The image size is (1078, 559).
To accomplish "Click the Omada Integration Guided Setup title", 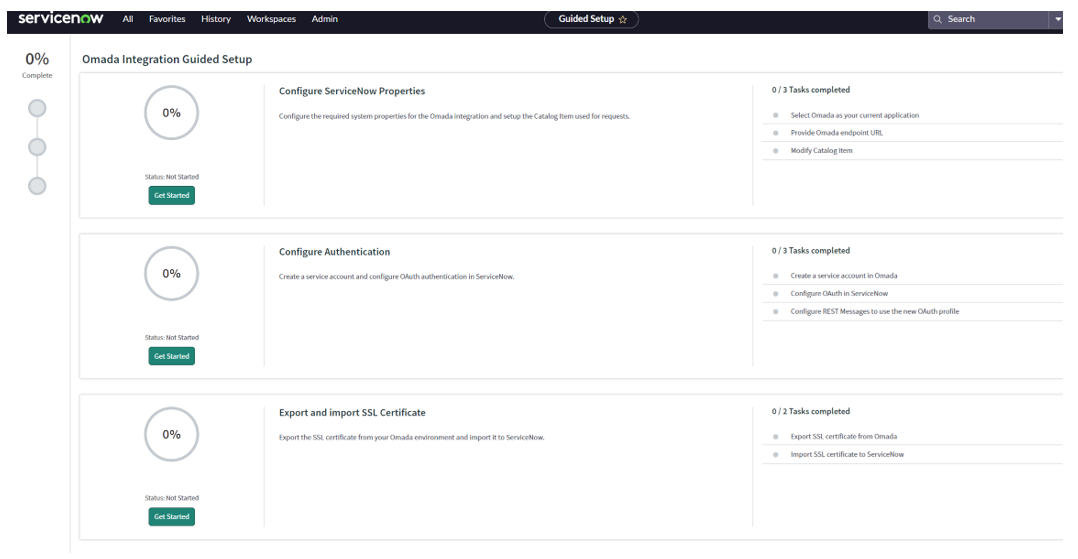I will (x=167, y=59).
